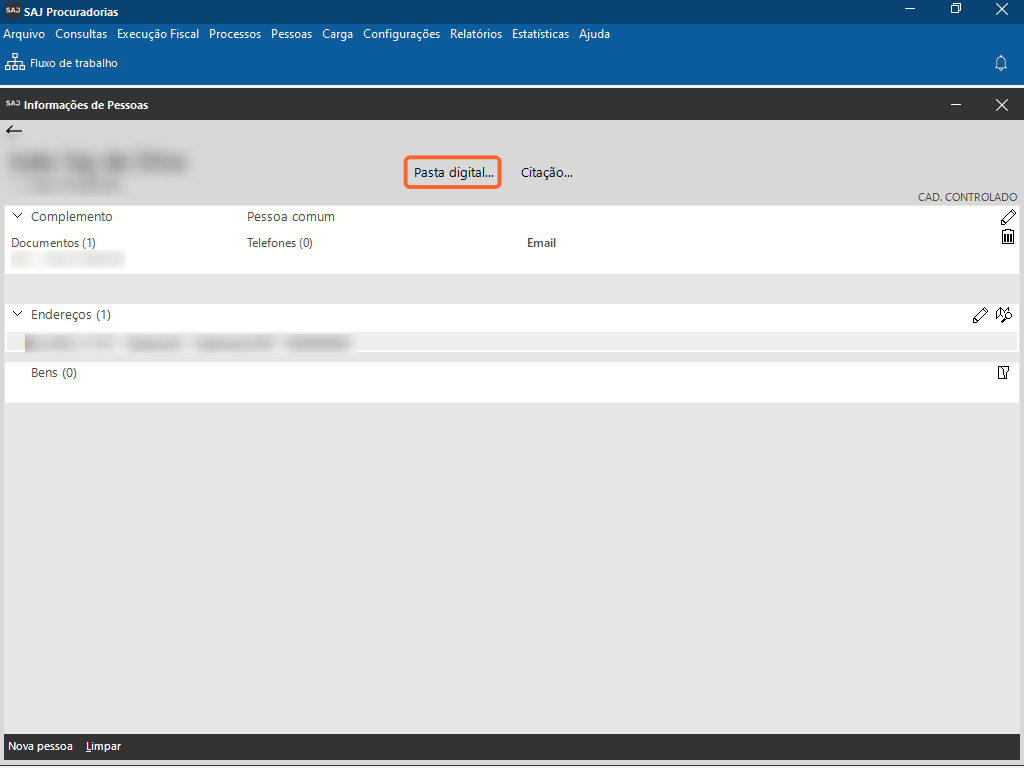Collapse the Complemento section chevron
The height and width of the screenshot is (768, 1024).
[x=17, y=216]
